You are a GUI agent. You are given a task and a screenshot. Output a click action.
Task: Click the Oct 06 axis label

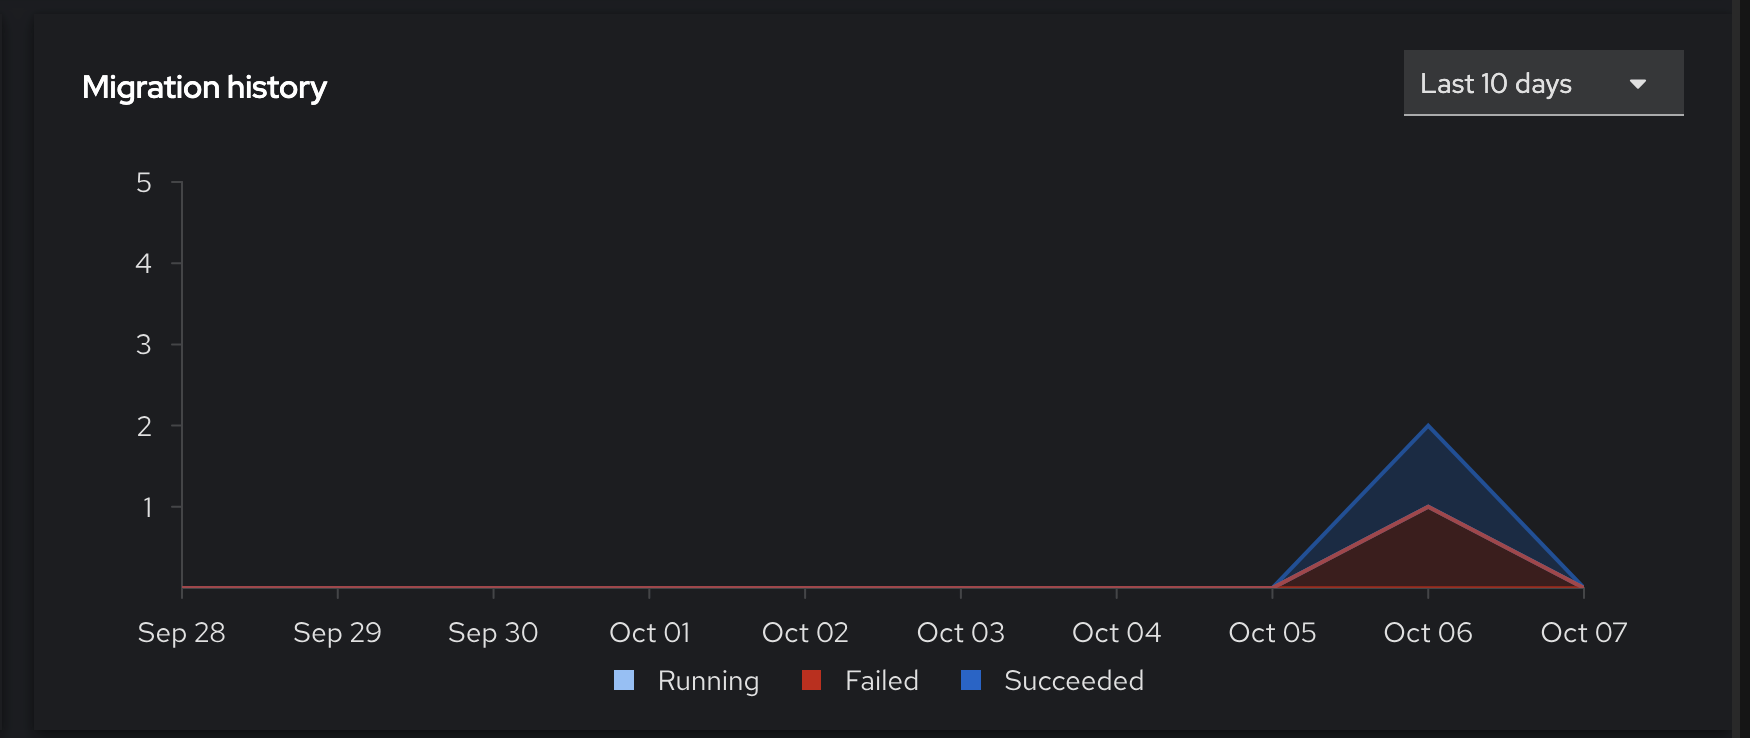tap(1428, 633)
